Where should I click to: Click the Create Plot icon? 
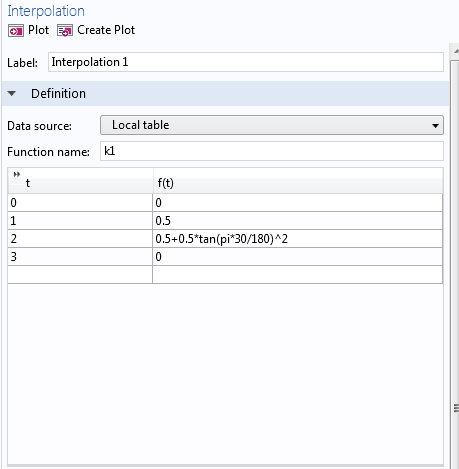pos(65,31)
